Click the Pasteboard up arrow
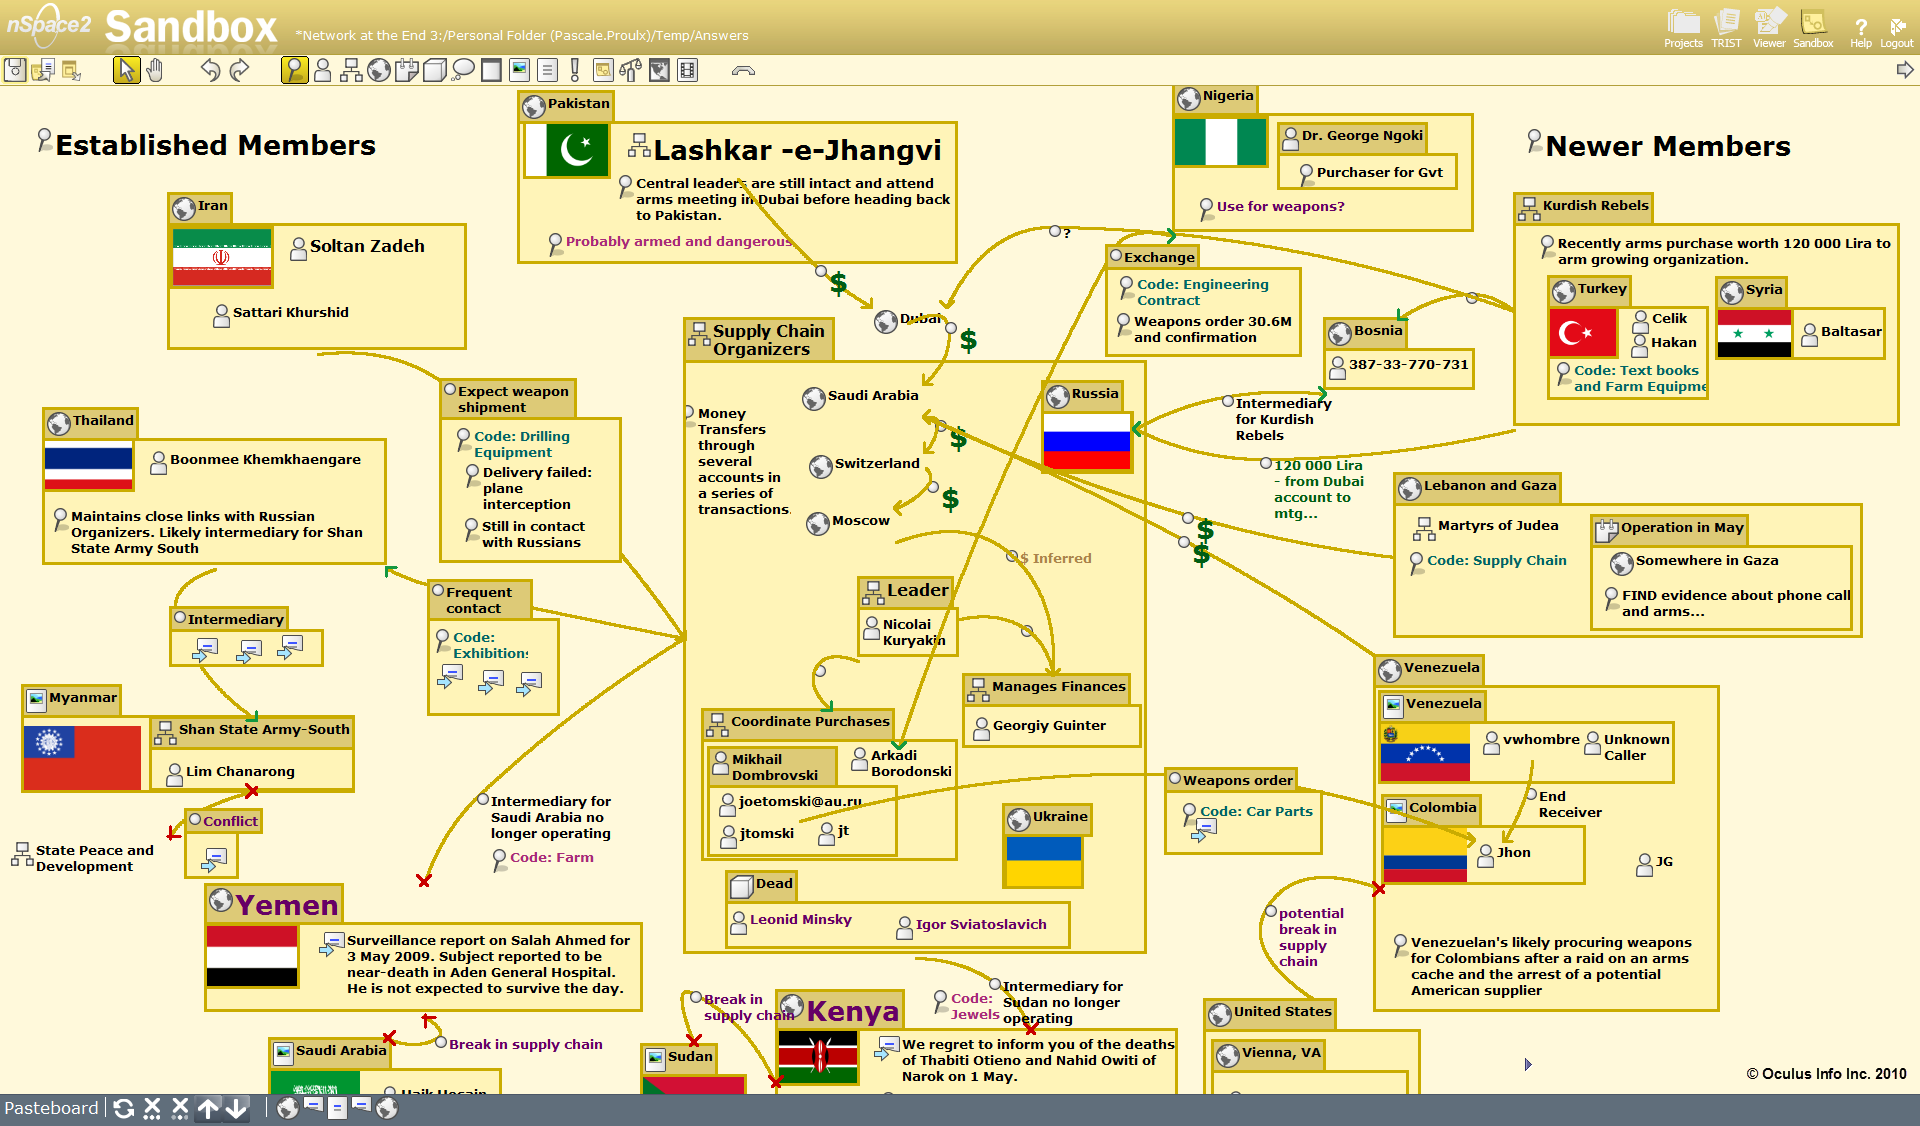The width and height of the screenshot is (1920, 1126). point(208,1108)
